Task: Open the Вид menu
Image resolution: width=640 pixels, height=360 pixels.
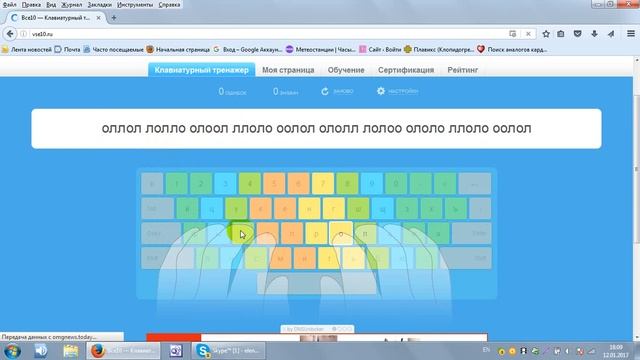Action: coord(51,5)
